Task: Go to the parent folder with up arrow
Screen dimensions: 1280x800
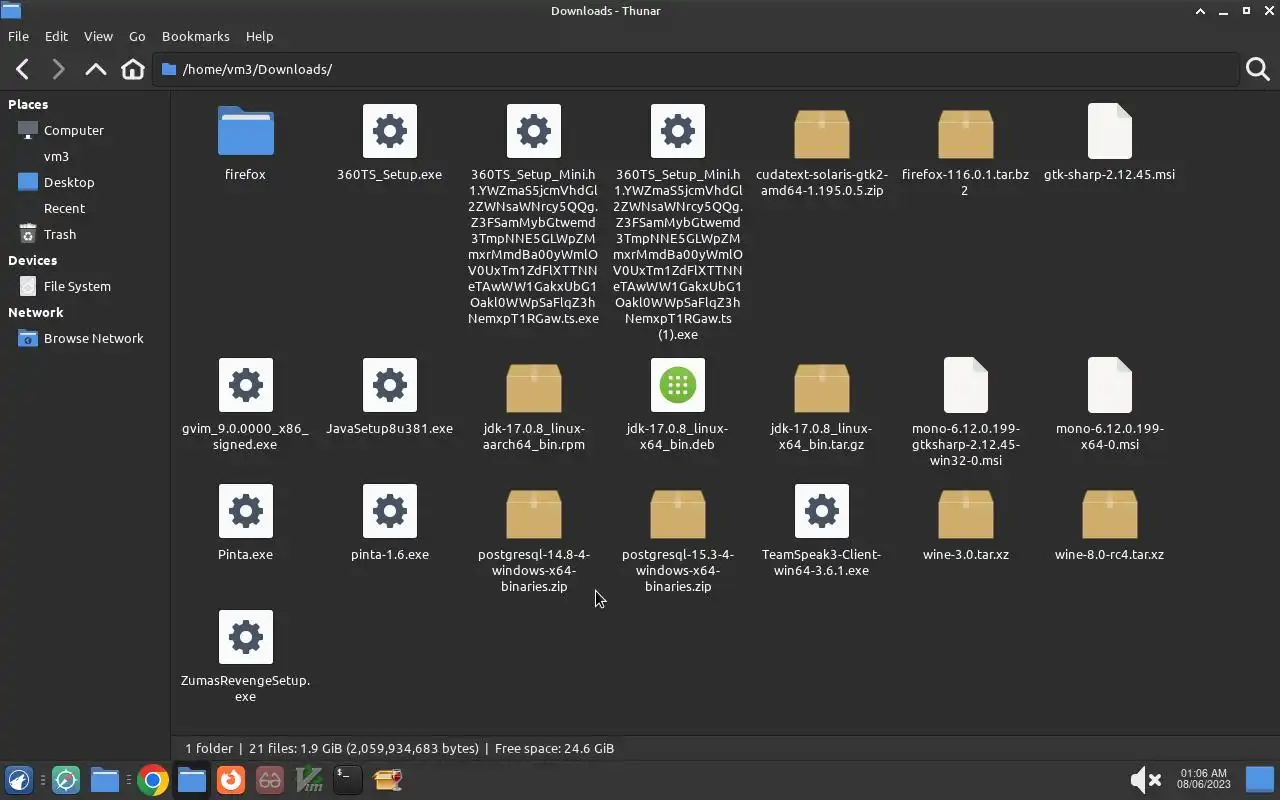Action: click(x=95, y=69)
